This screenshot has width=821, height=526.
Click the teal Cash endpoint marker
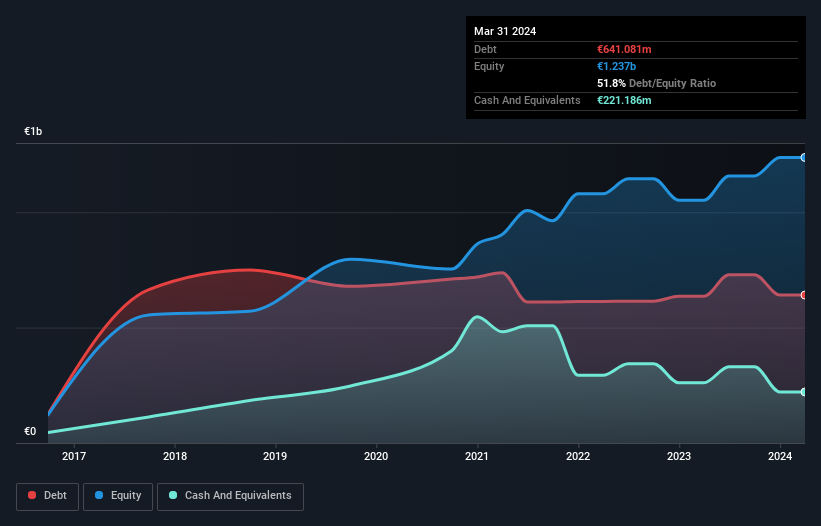(x=804, y=392)
